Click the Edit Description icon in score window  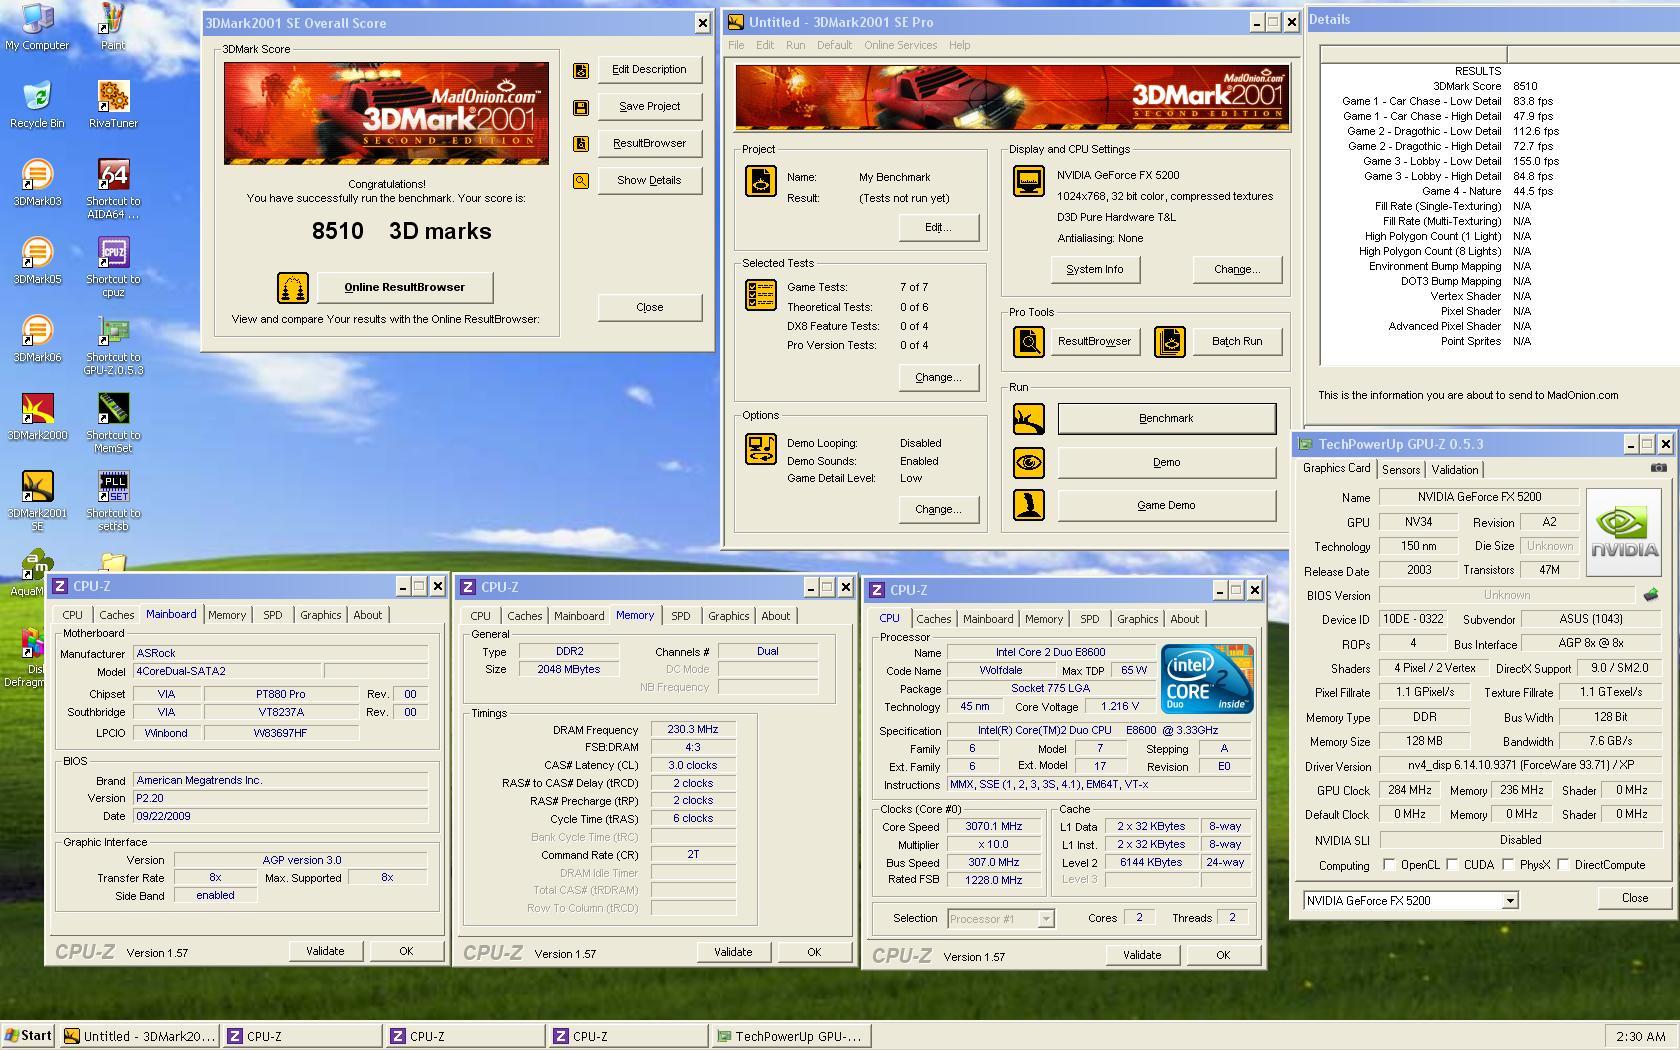pos(581,70)
